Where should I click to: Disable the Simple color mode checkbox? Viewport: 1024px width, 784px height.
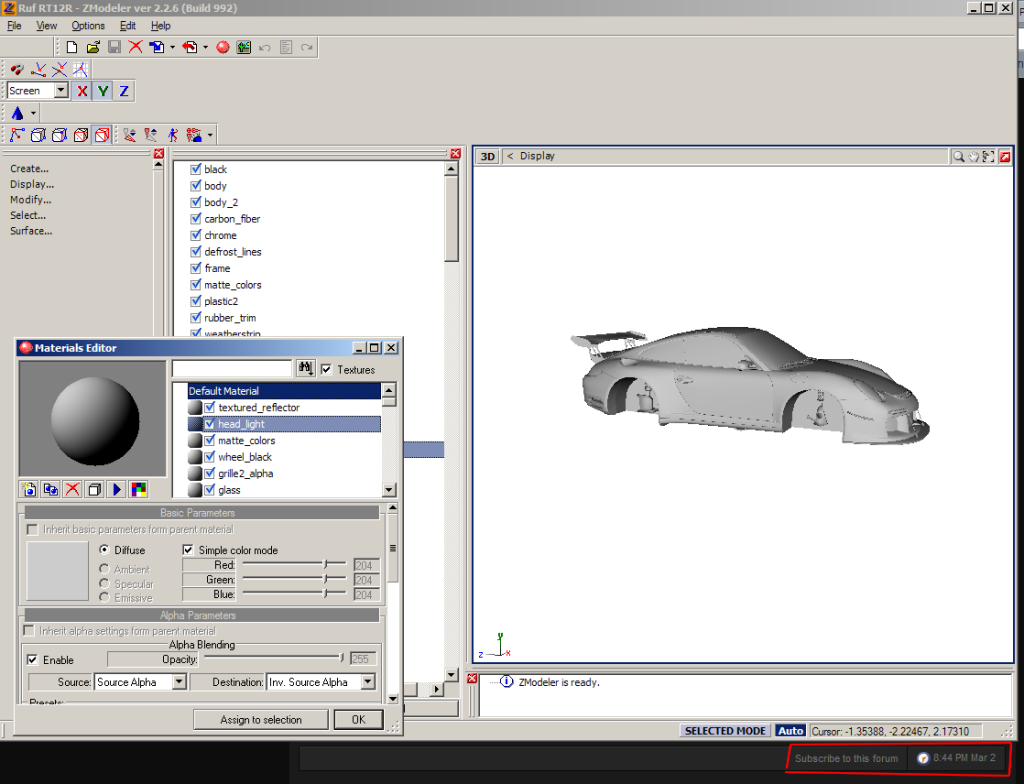pos(188,550)
